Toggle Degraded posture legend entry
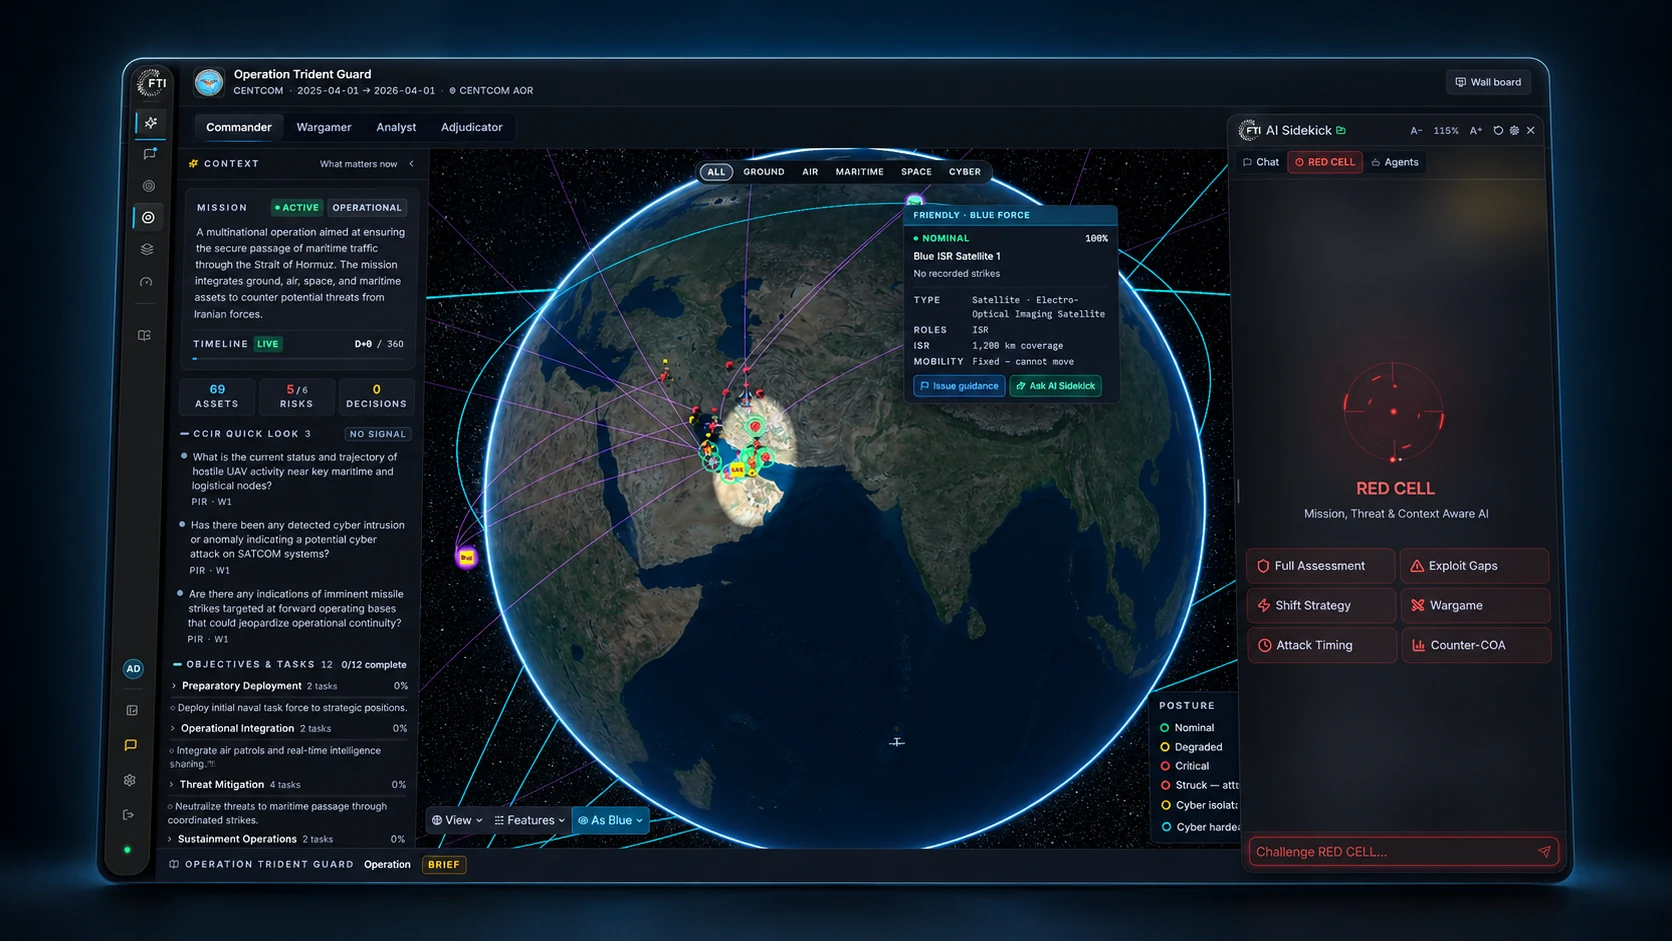This screenshot has width=1672, height=941. coord(1191,747)
